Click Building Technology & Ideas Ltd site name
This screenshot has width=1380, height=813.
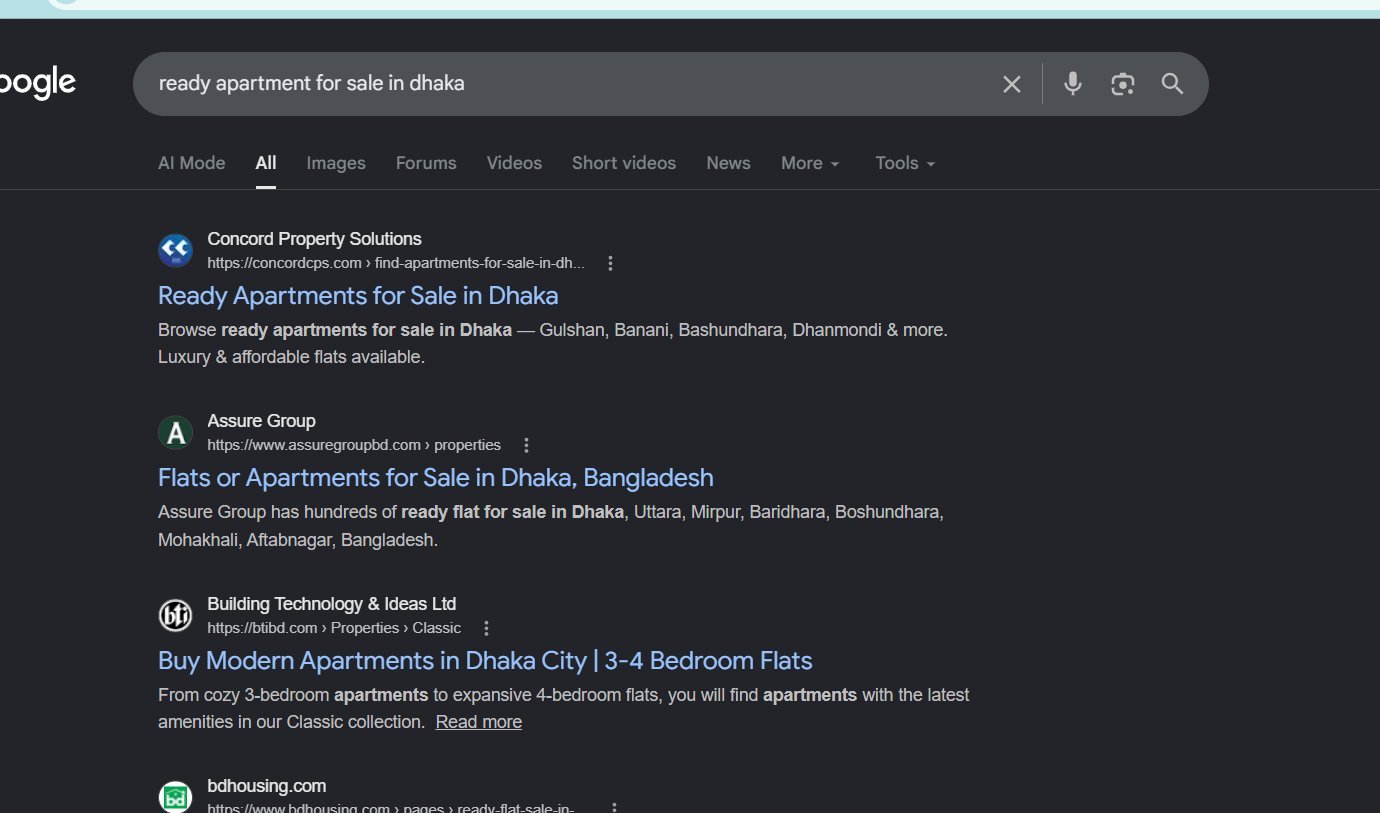coord(332,604)
